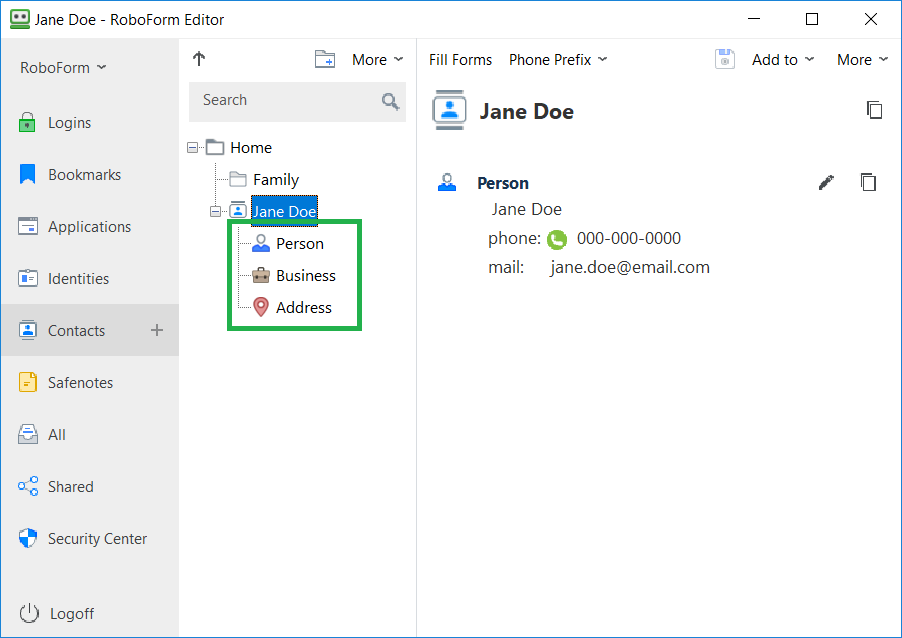Add a new contact with plus icon
902x638 pixels.
point(156,330)
